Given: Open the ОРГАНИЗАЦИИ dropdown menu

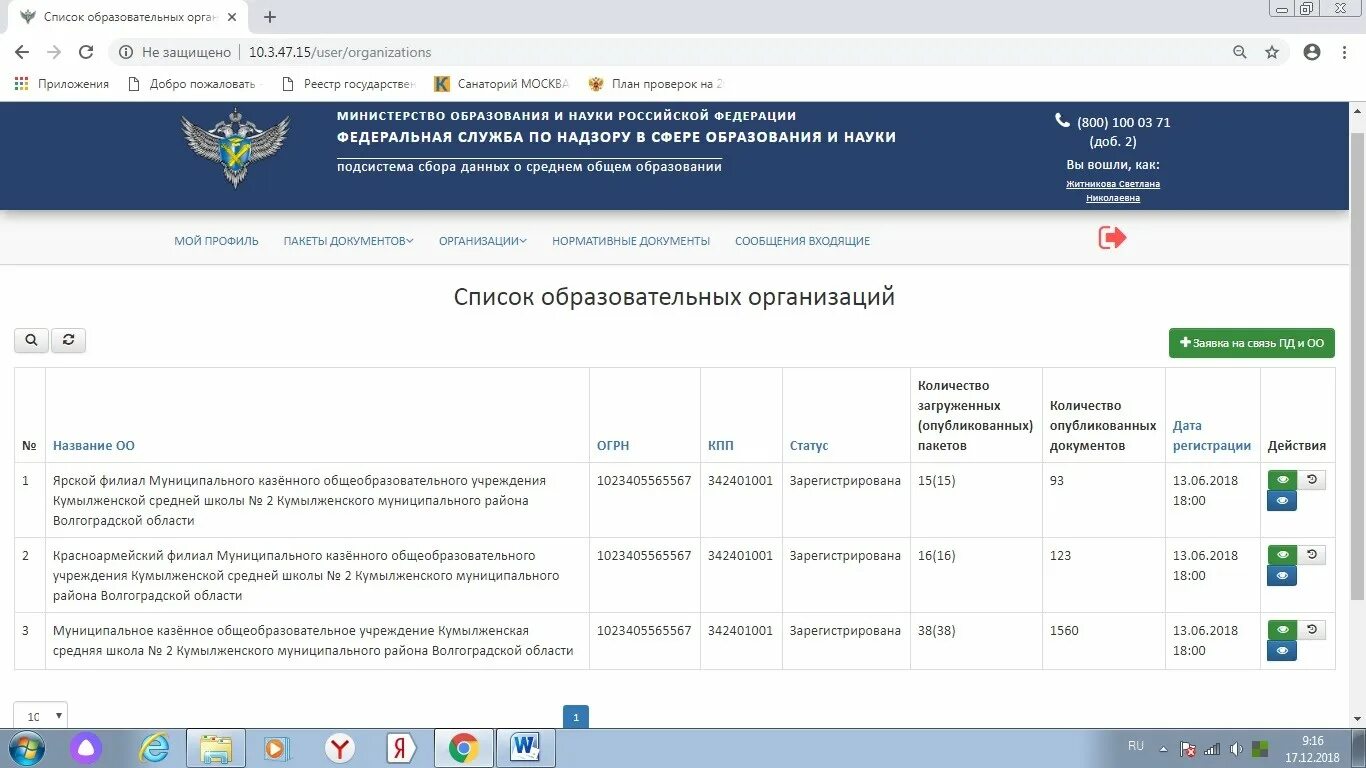Looking at the screenshot, I should click(482, 240).
